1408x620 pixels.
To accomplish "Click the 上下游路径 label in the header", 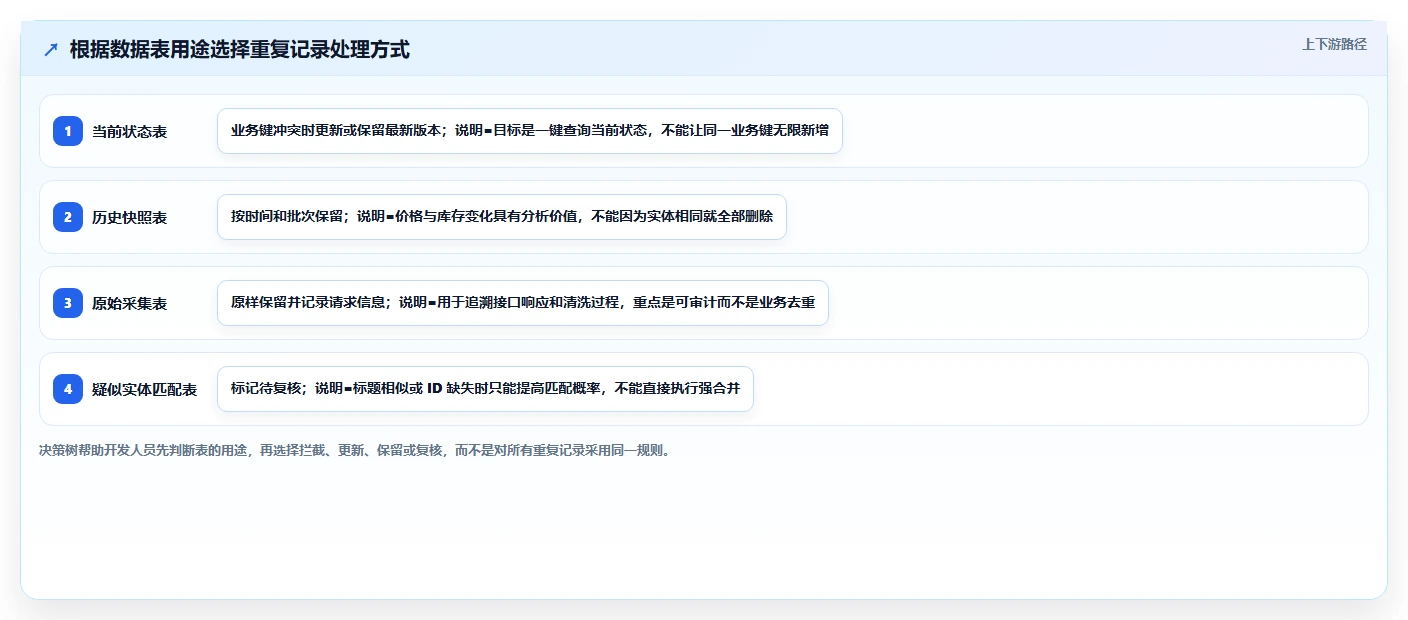I will [1334, 44].
